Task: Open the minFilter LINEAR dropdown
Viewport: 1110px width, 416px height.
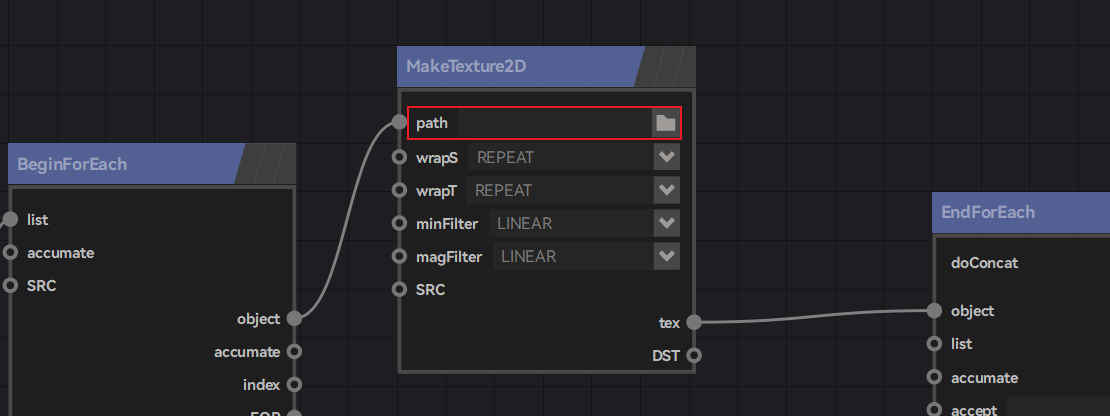Action: [666, 223]
